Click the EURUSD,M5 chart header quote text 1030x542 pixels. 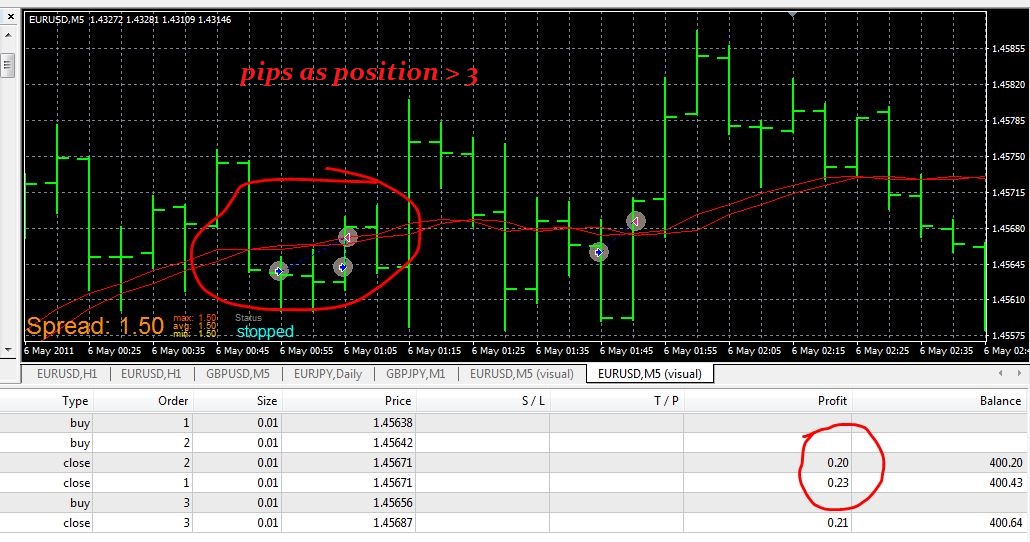tap(130, 20)
